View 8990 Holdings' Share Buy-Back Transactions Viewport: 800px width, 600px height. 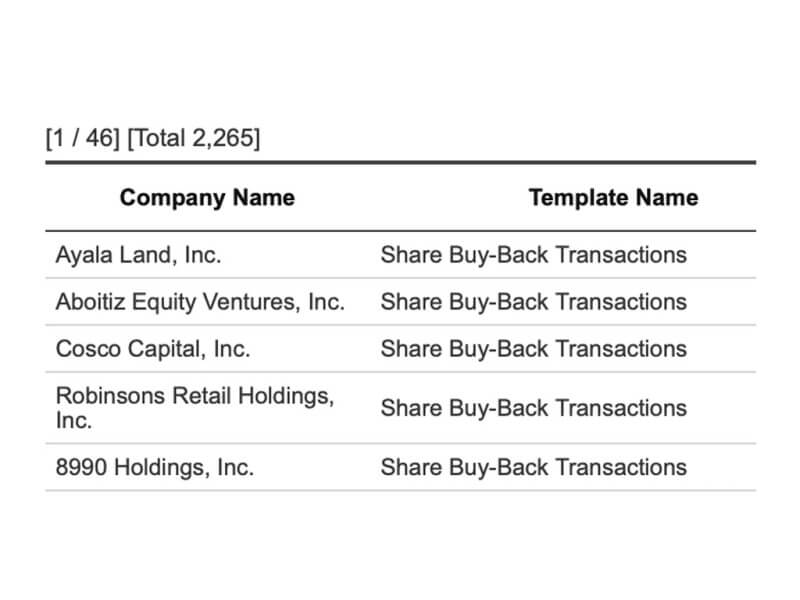(533, 467)
